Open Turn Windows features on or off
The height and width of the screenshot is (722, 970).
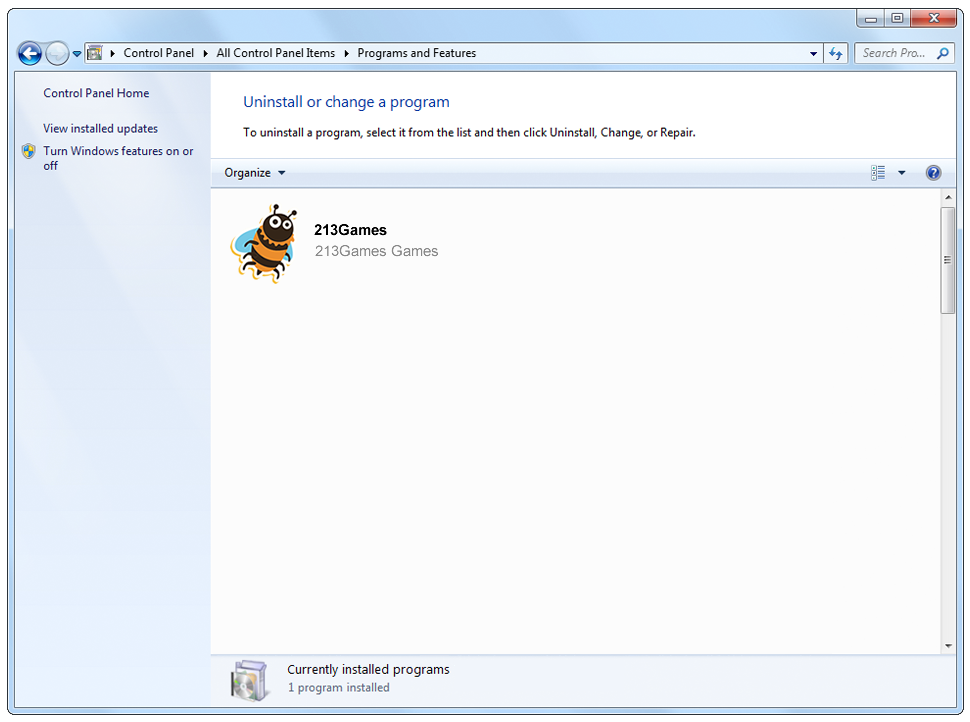pos(118,158)
